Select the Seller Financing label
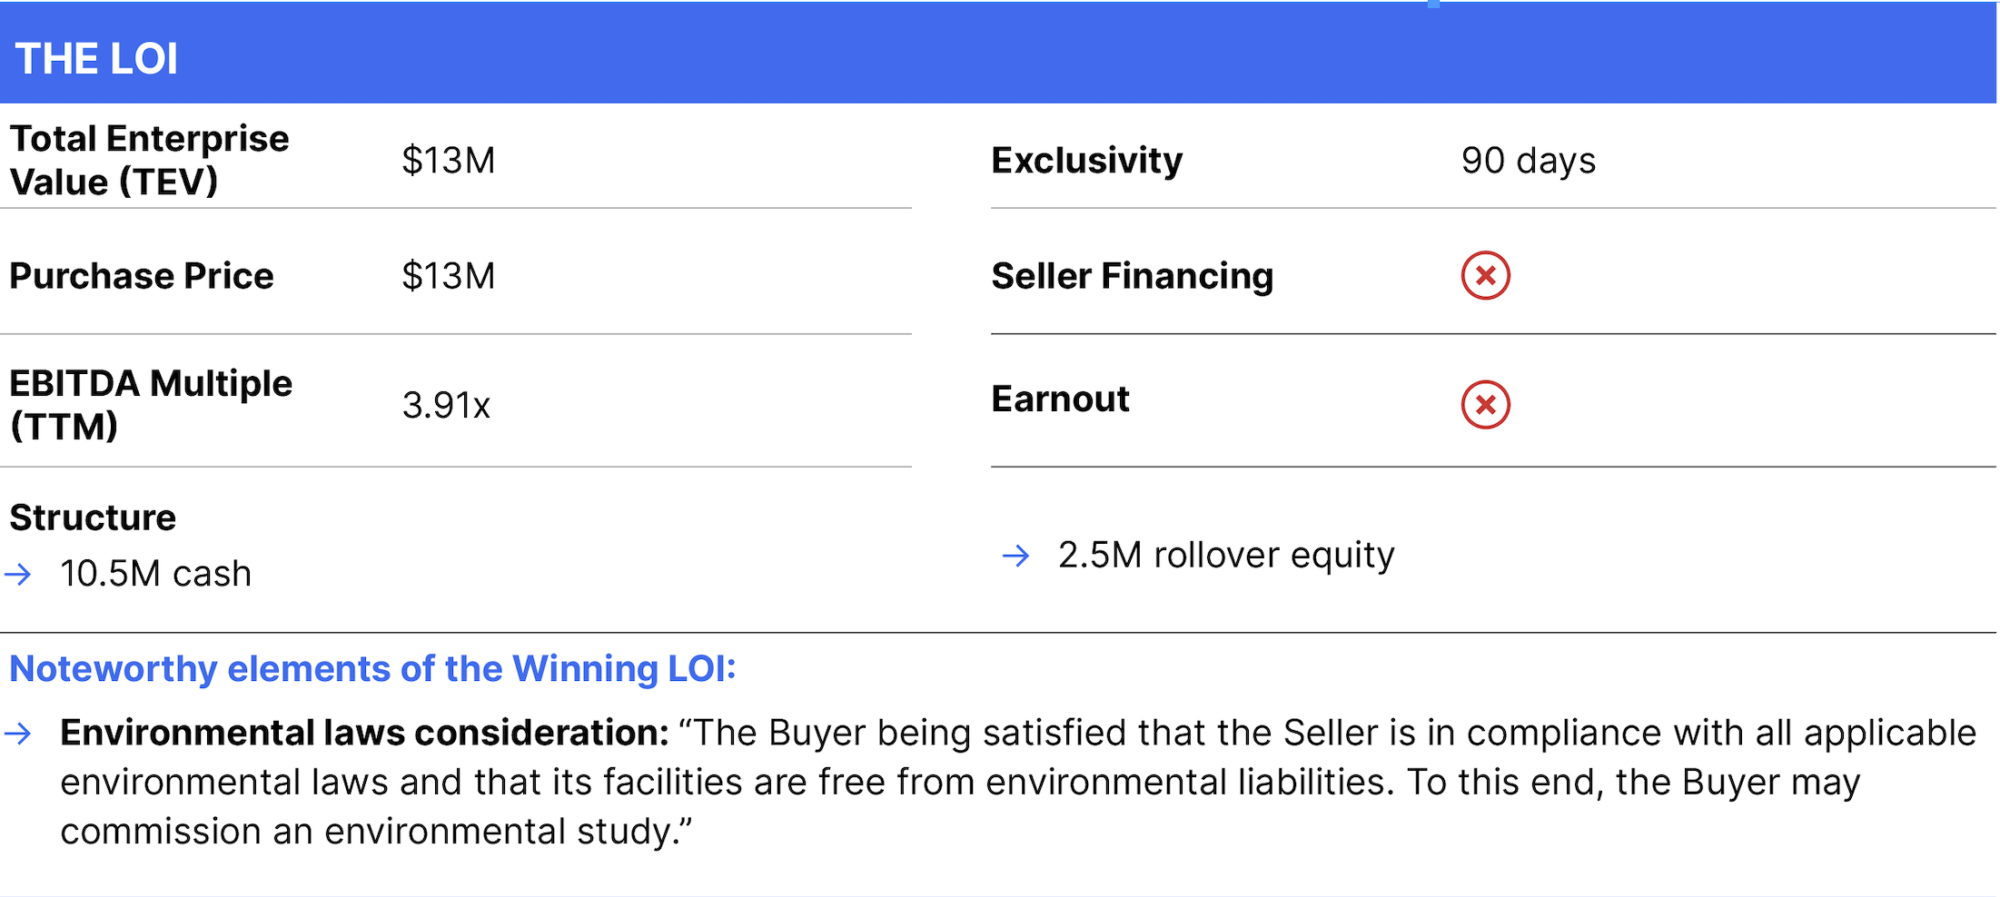 tap(1132, 276)
